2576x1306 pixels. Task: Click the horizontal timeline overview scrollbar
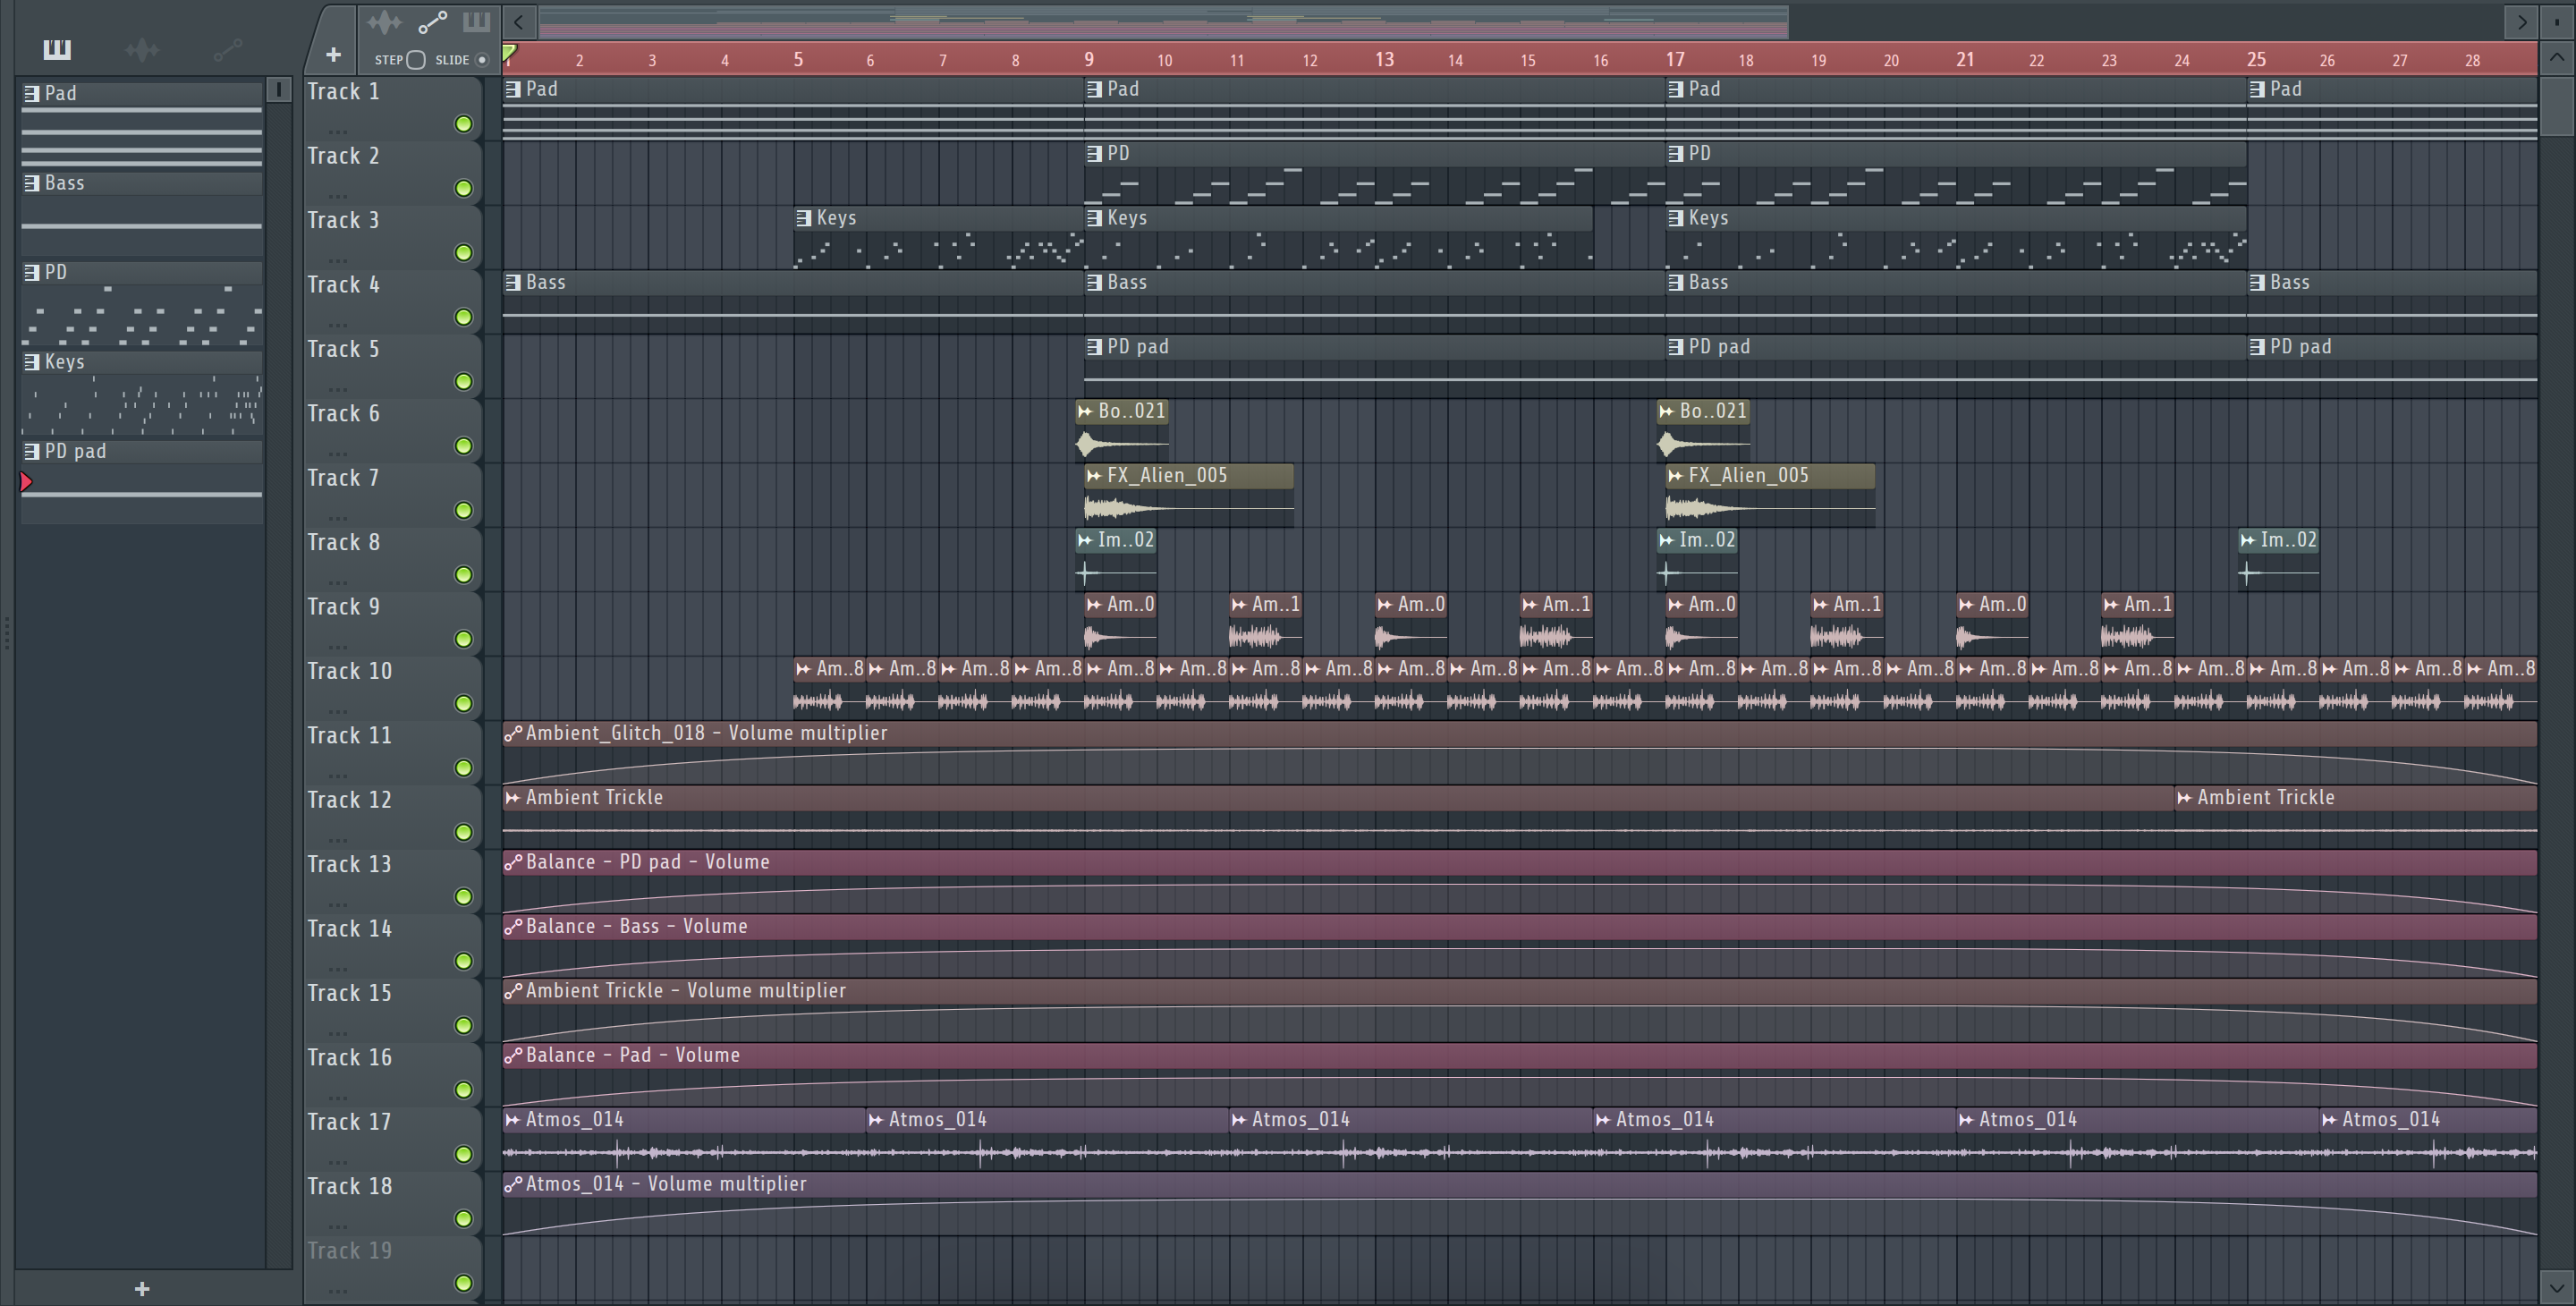pos(1164,22)
